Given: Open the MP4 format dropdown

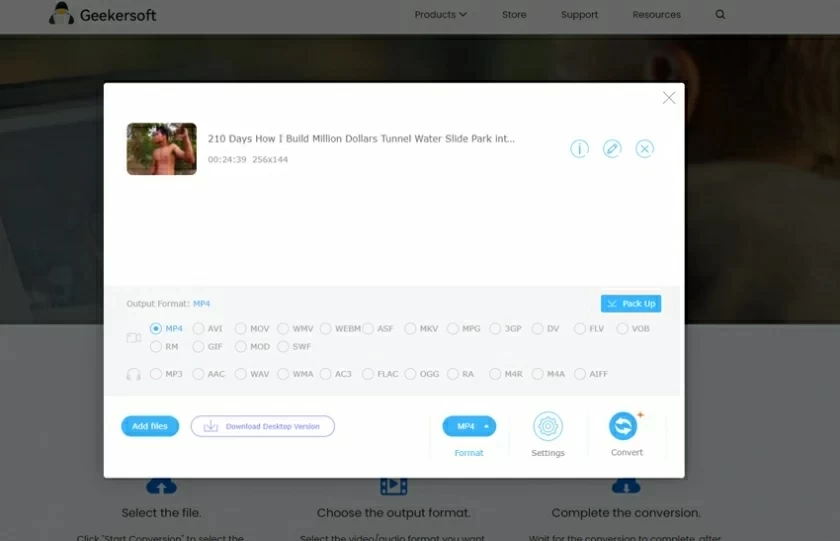Looking at the screenshot, I should click(x=469, y=427).
